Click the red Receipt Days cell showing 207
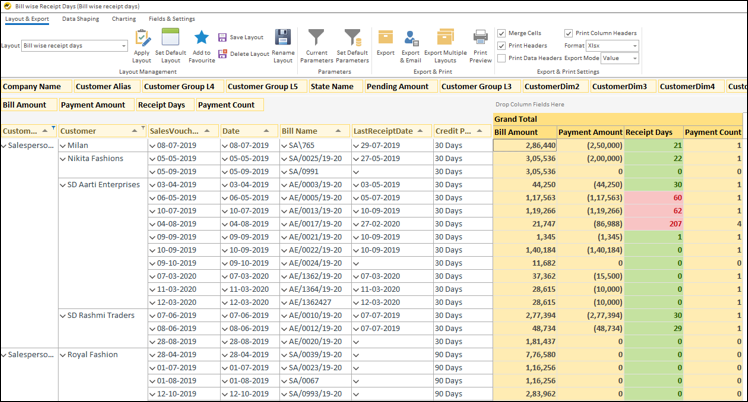Screen dimensions: 748x402 point(653,224)
